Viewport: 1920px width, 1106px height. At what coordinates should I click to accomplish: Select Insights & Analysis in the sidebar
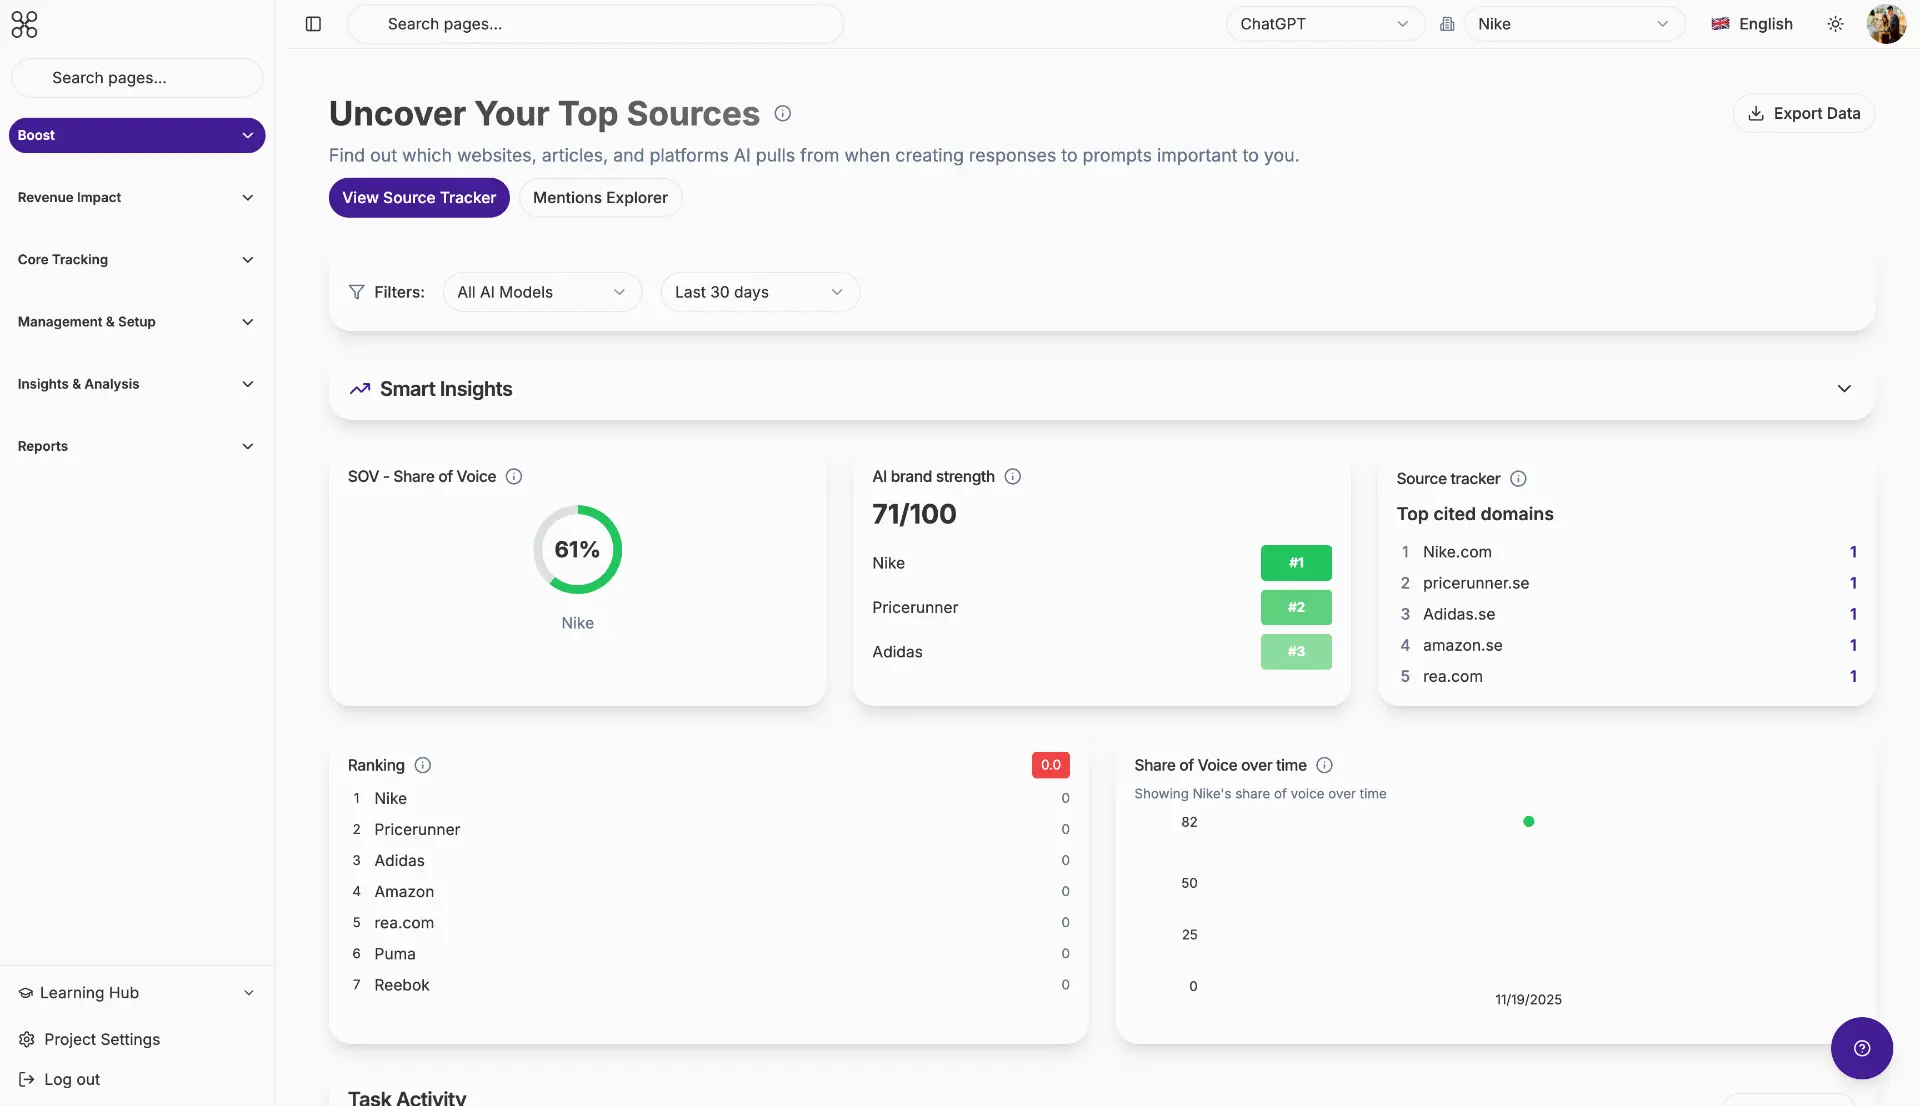78,383
